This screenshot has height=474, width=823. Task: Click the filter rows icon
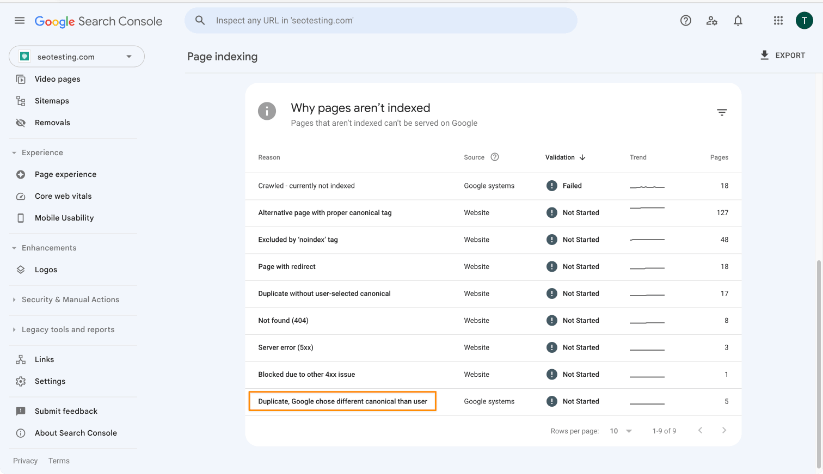(x=722, y=112)
